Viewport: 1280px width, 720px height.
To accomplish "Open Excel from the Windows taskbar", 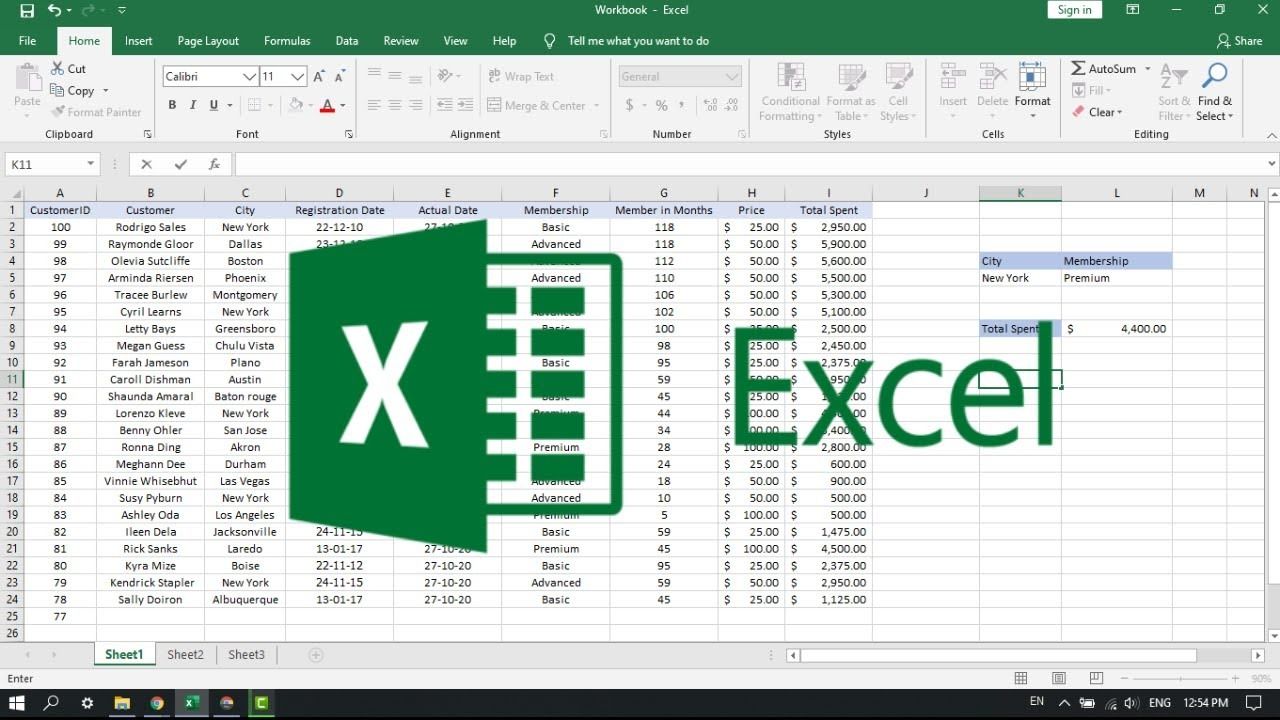I will click(191, 703).
